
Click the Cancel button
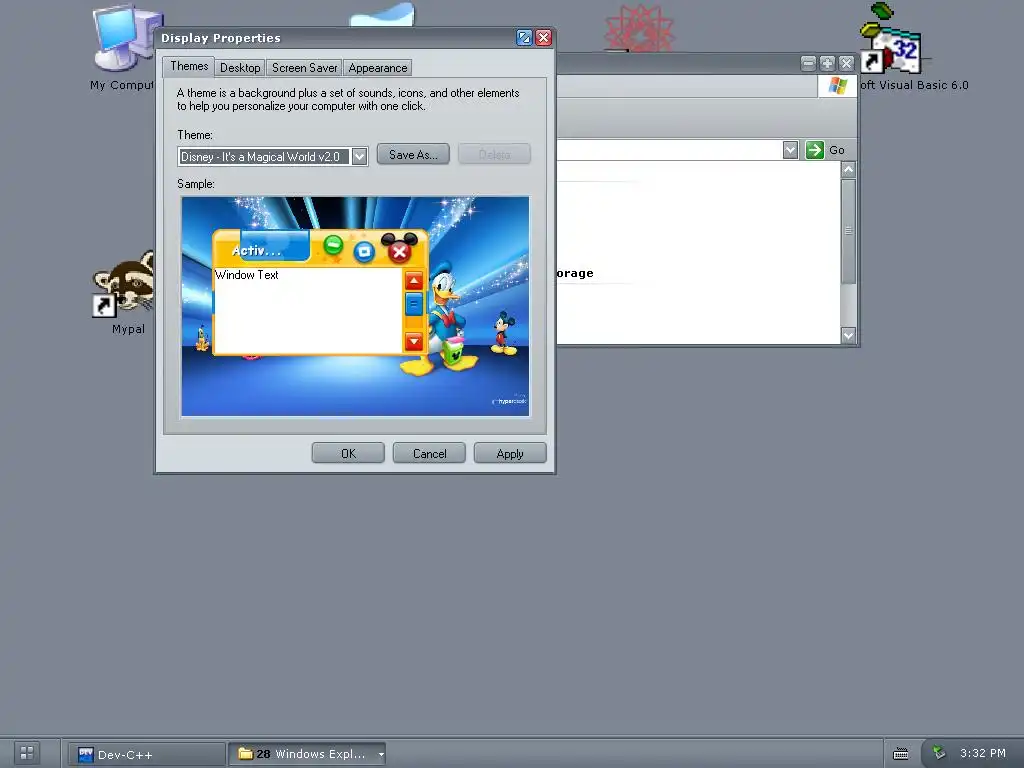pos(429,453)
